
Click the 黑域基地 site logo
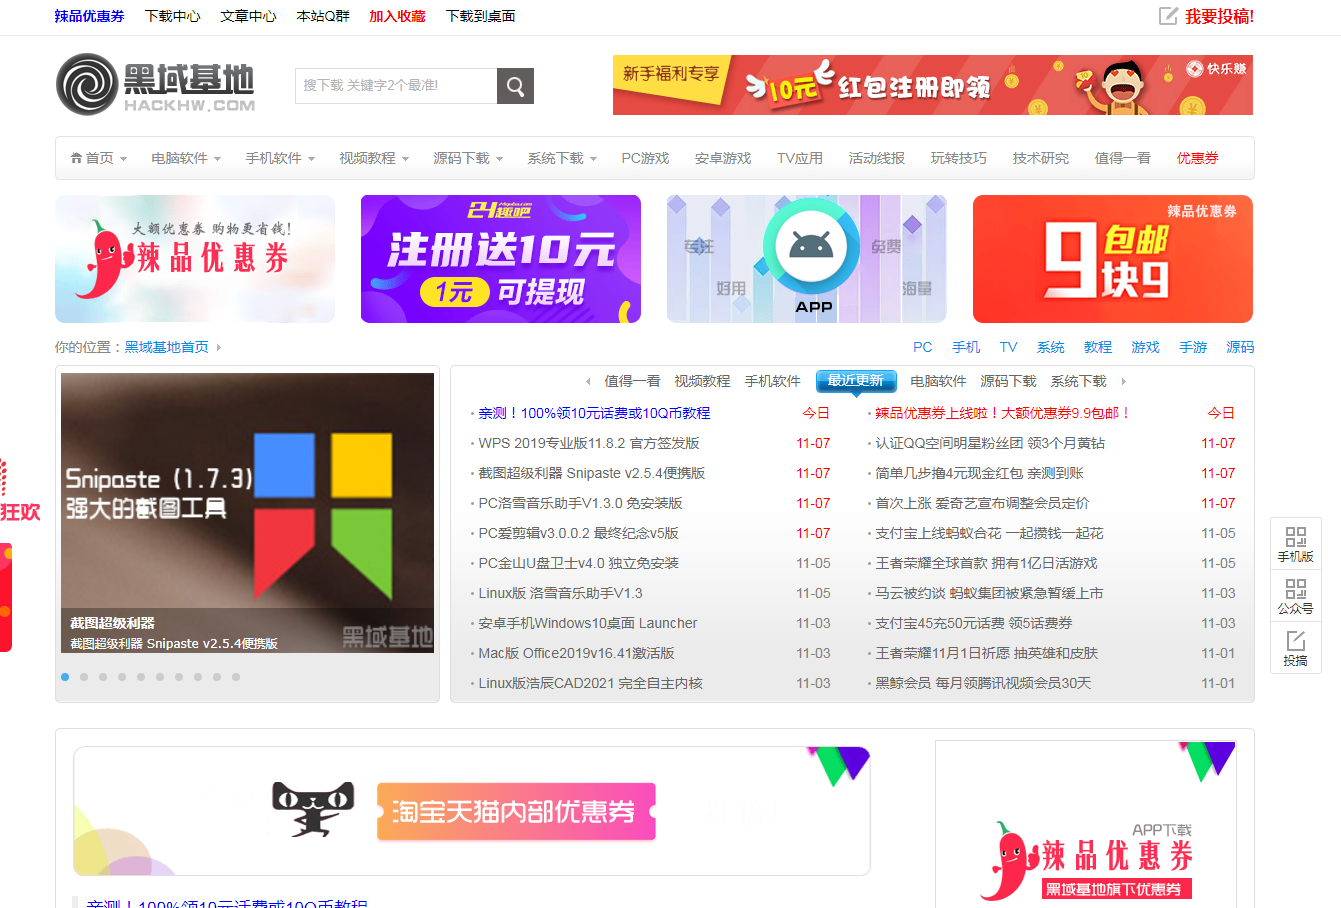[x=156, y=85]
